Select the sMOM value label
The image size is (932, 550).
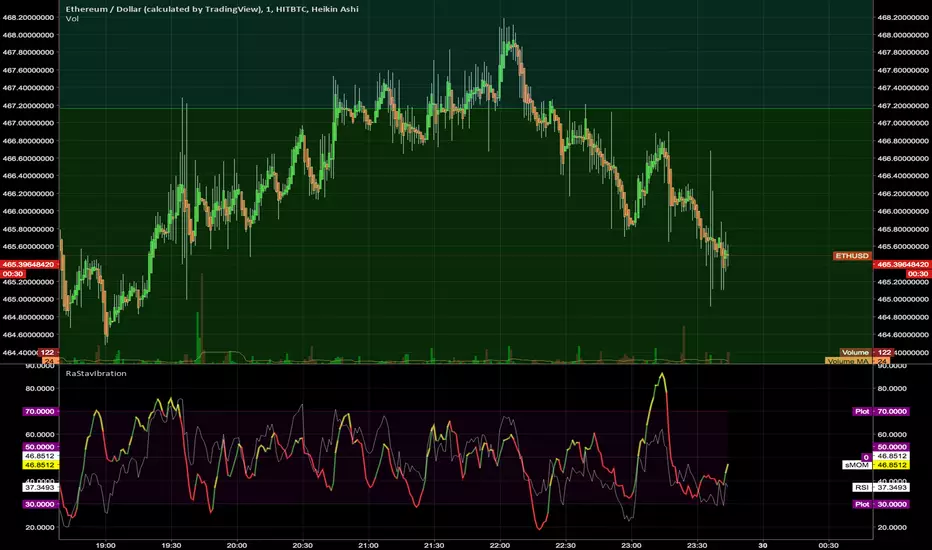click(856, 465)
